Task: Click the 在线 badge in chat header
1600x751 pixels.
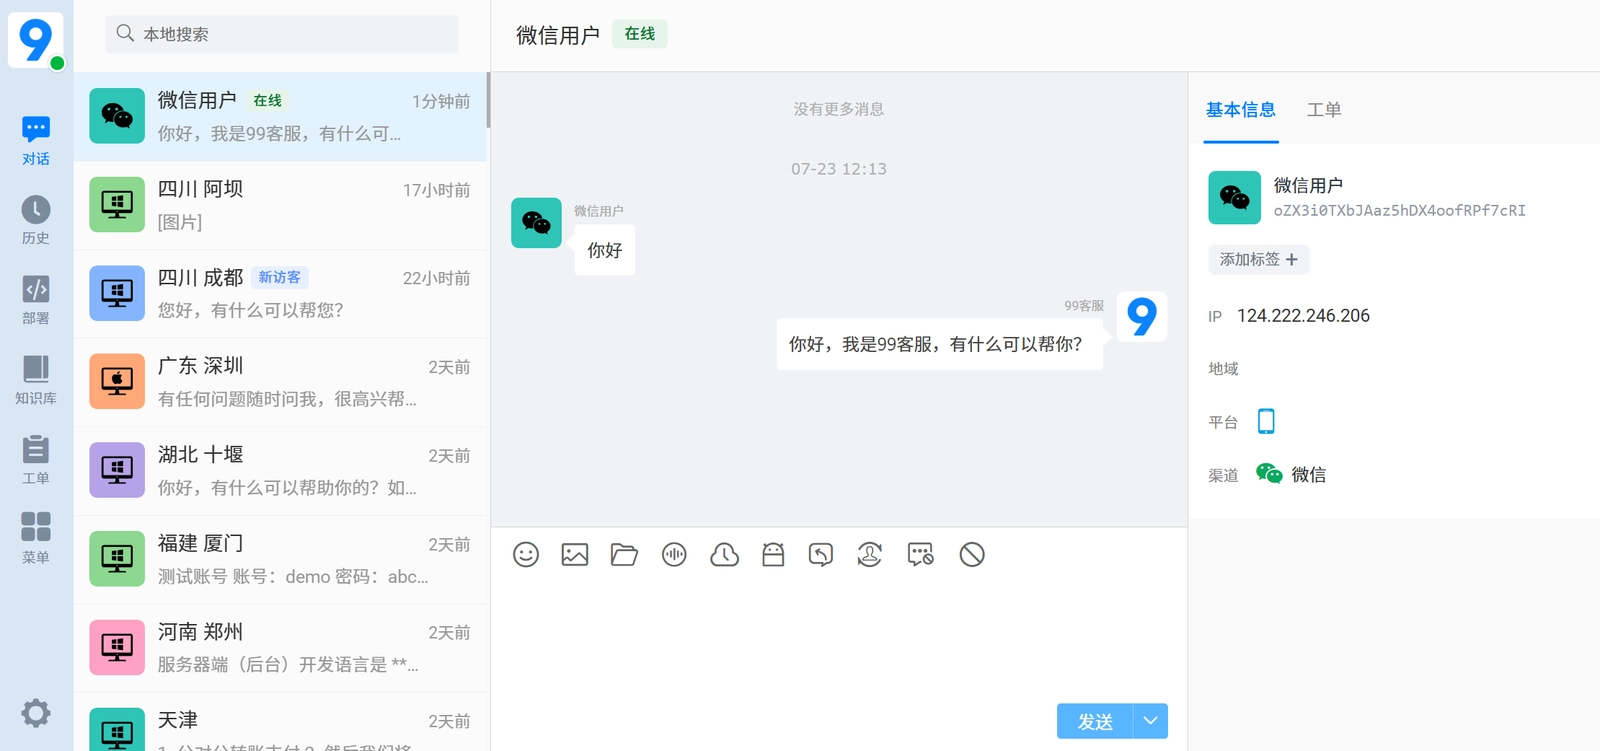Action: tap(640, 34)
